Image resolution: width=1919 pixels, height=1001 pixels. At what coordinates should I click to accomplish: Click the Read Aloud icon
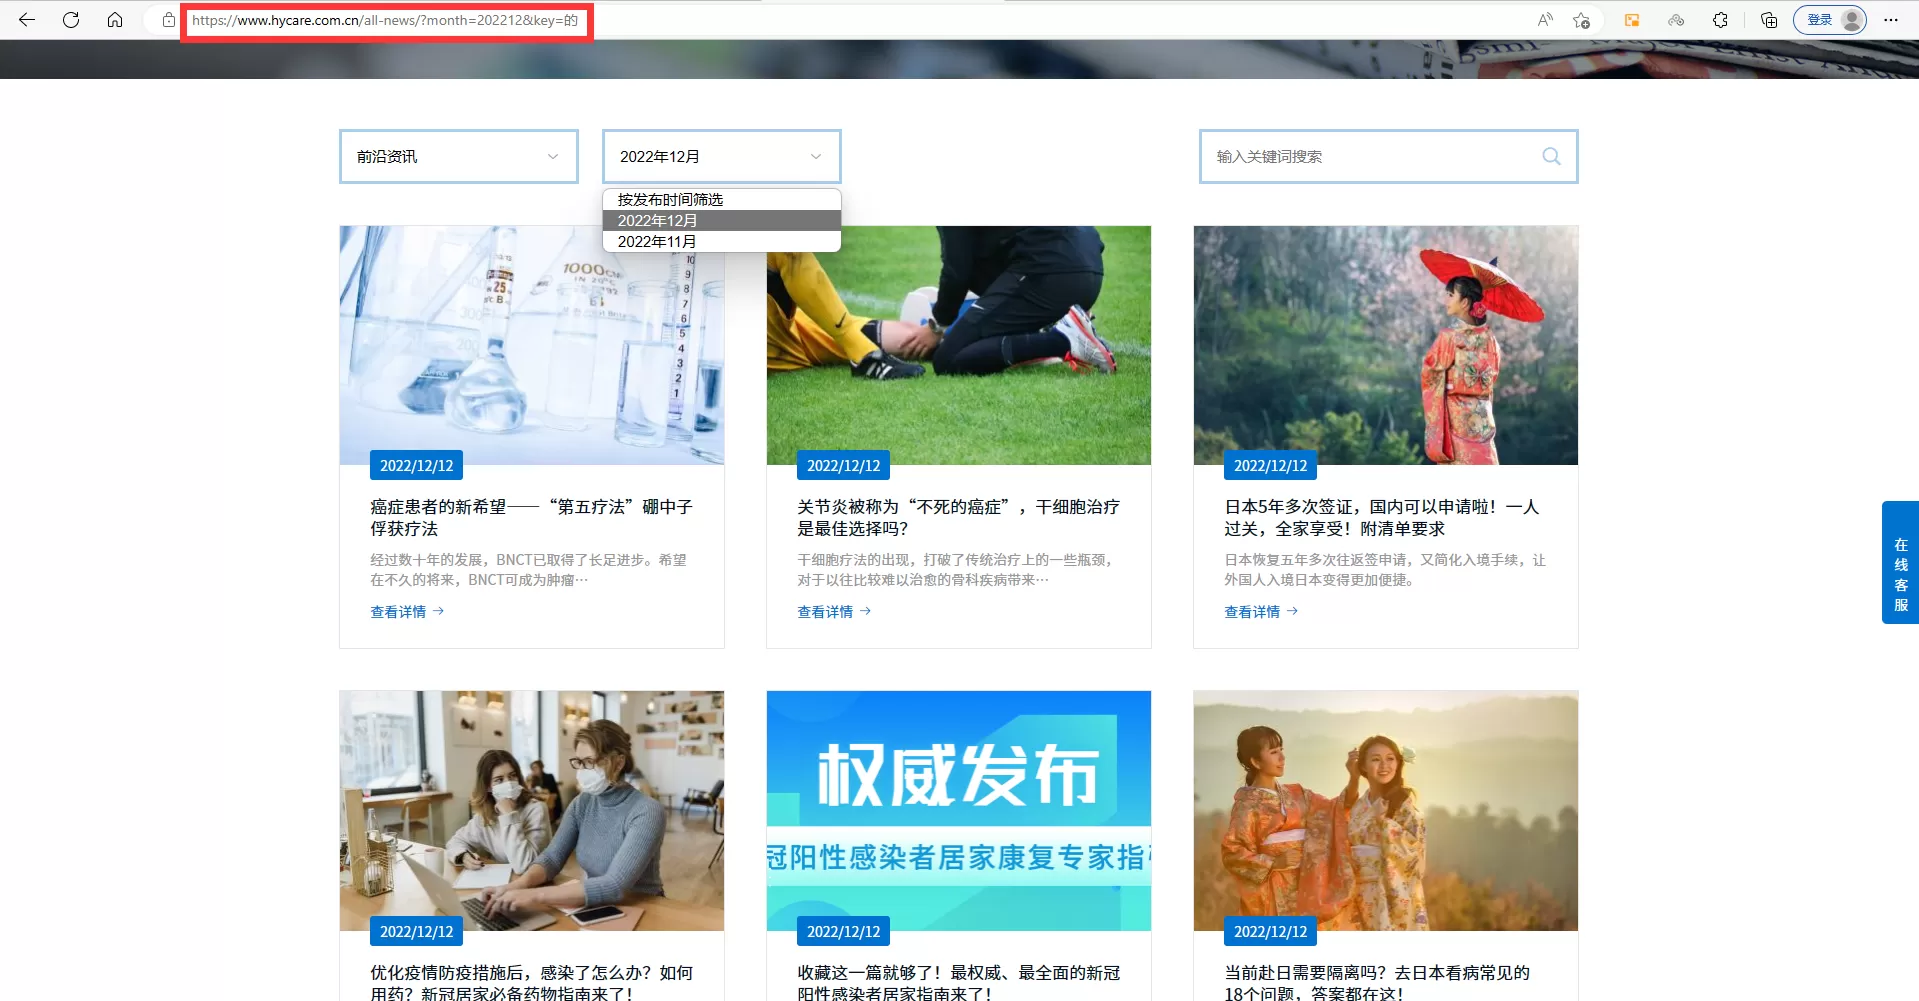(x=1545, y=20)
